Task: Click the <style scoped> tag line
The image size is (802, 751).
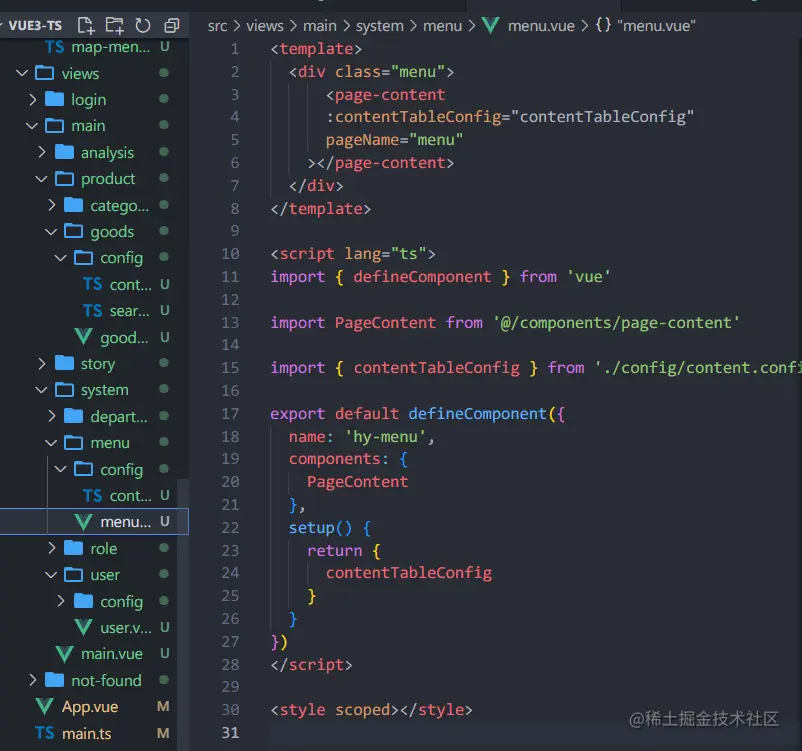Action: point(371,710)
